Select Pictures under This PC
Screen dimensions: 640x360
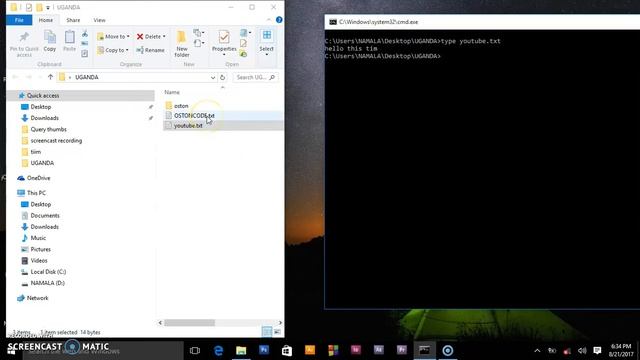pyautogui.click(x=40, y=249)
